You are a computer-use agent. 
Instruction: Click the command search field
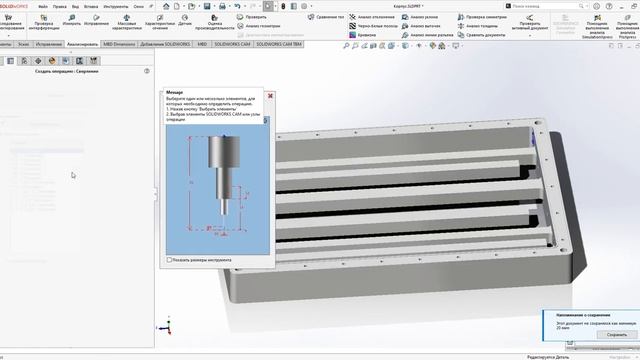[x=545, y=6]
